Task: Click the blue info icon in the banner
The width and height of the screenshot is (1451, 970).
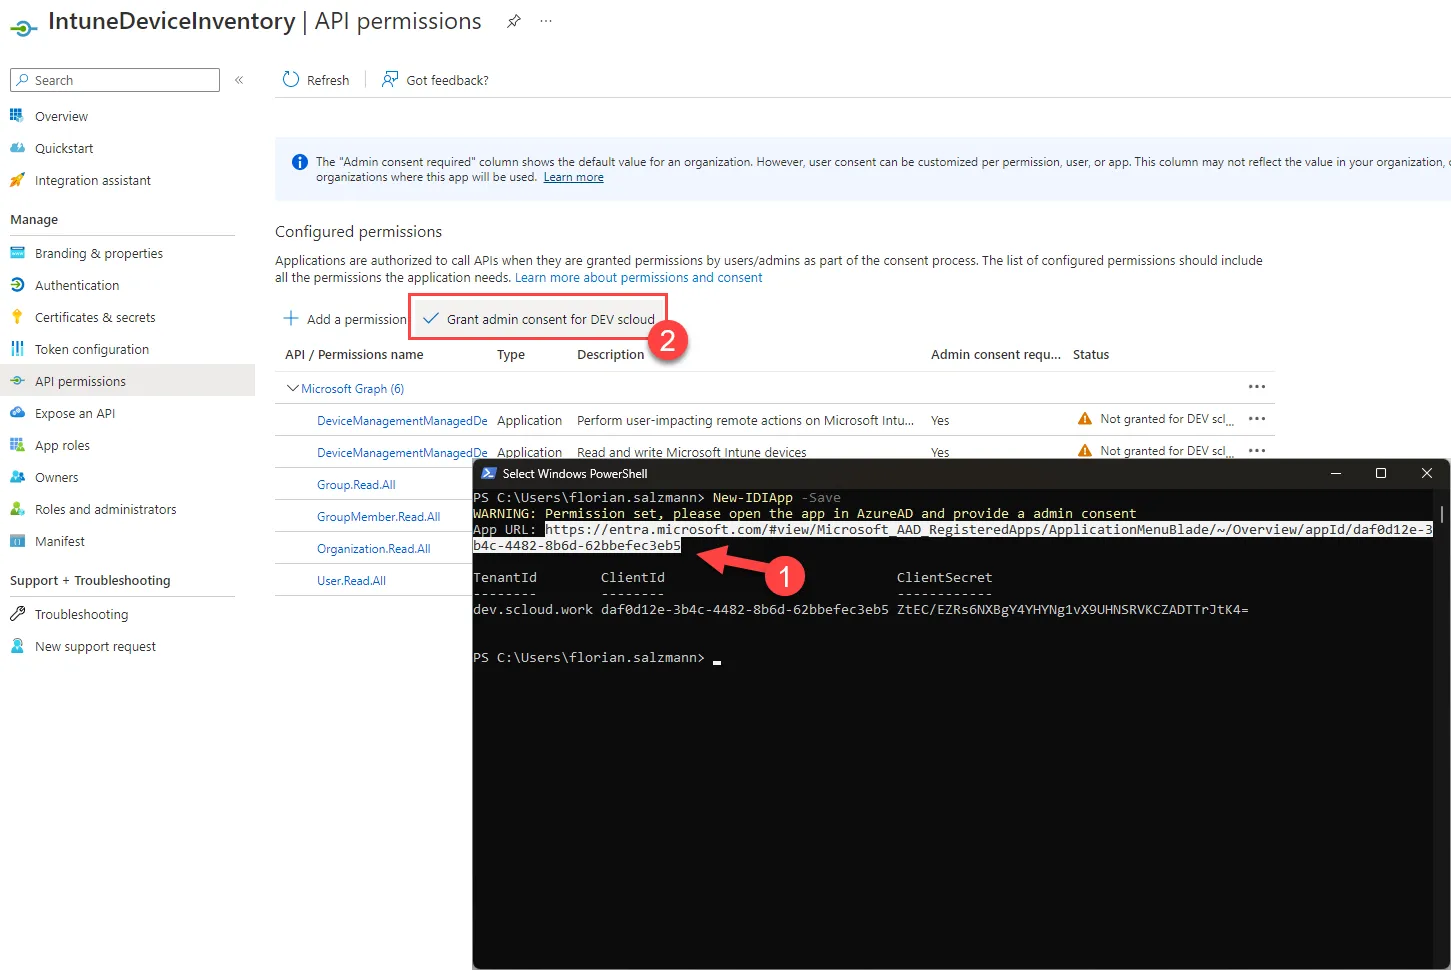Action: [x=299, y=162]
